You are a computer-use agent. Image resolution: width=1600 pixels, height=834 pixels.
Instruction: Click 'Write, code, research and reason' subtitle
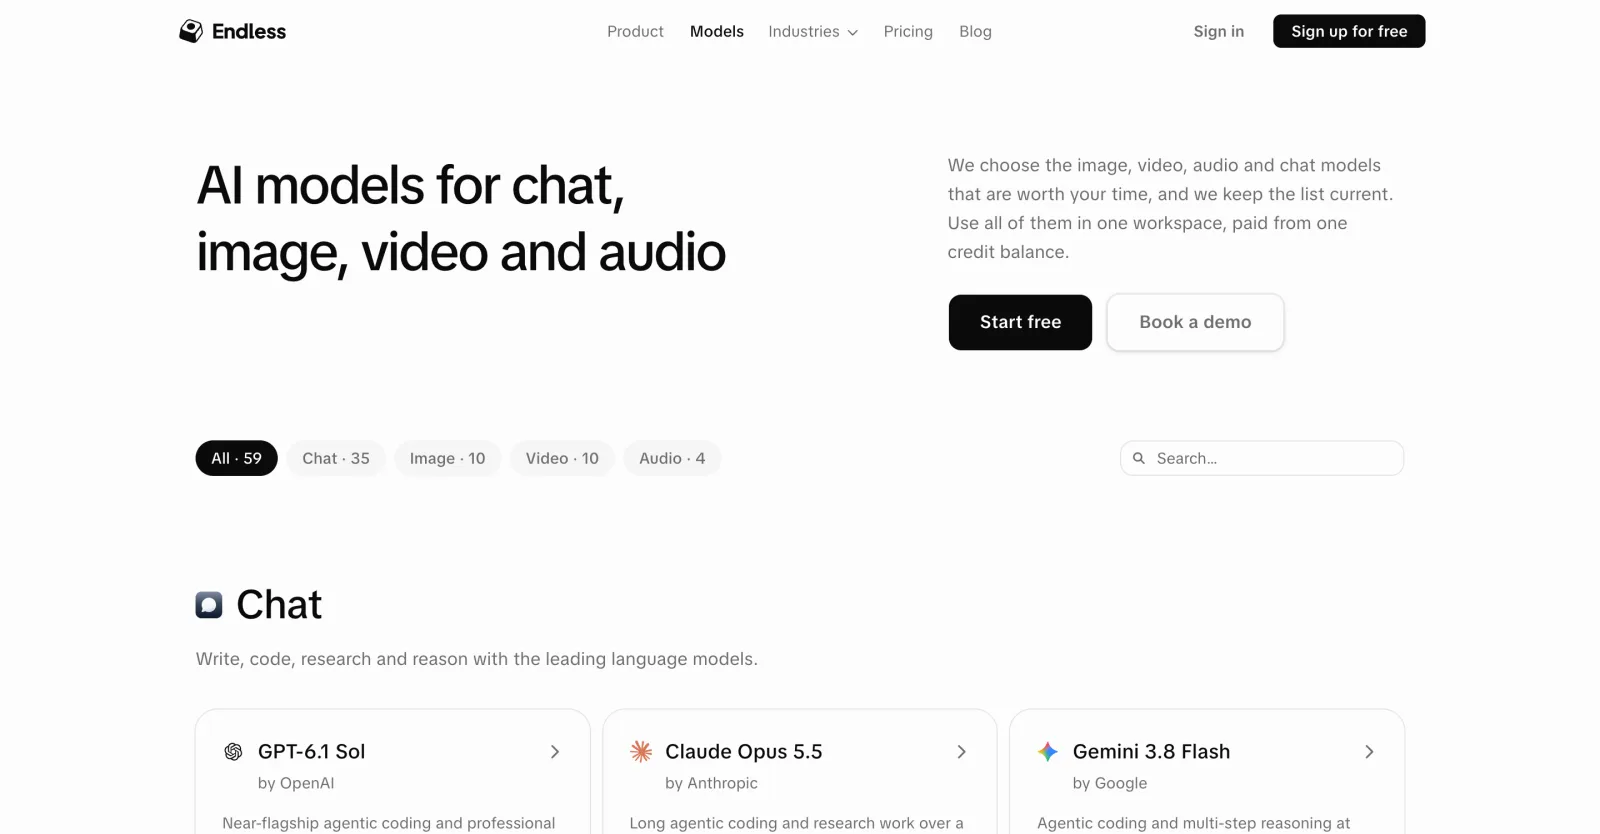477,659
